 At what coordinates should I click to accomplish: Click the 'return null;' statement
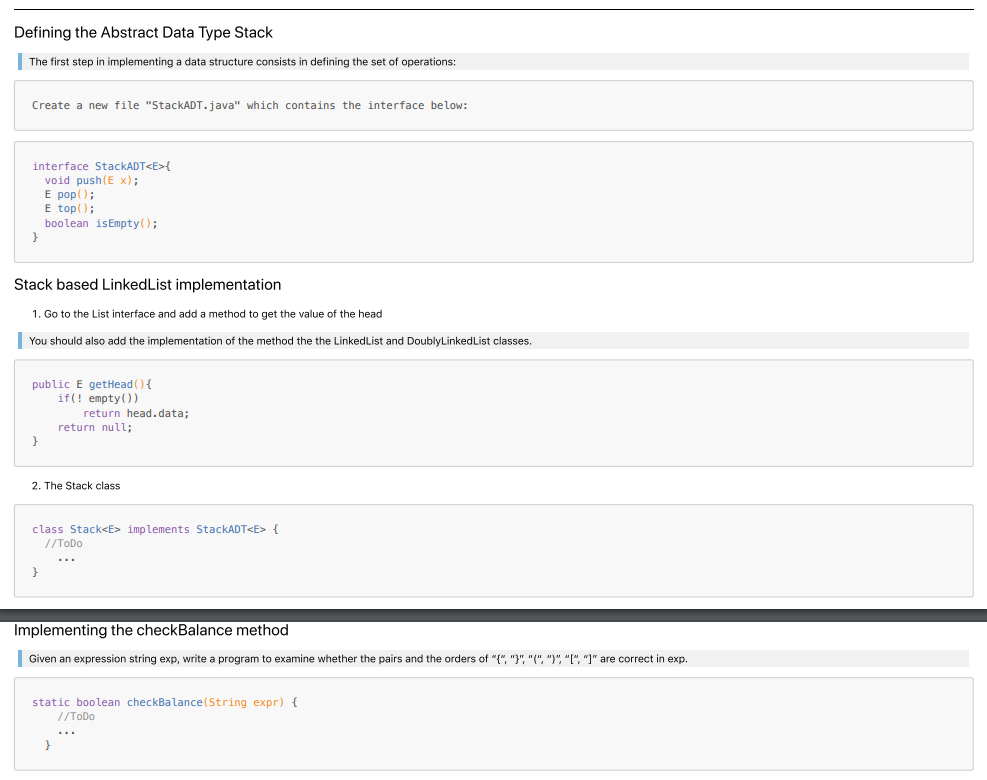pyautogui.click(x=95, y=427)
